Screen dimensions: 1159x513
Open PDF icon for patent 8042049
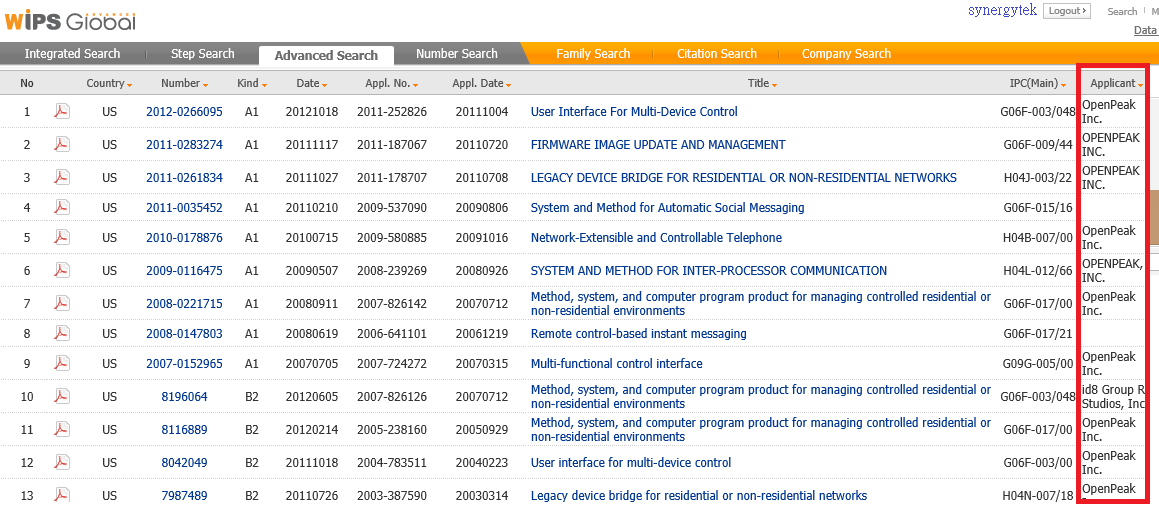pyautogui.click(x=62, y=463)
